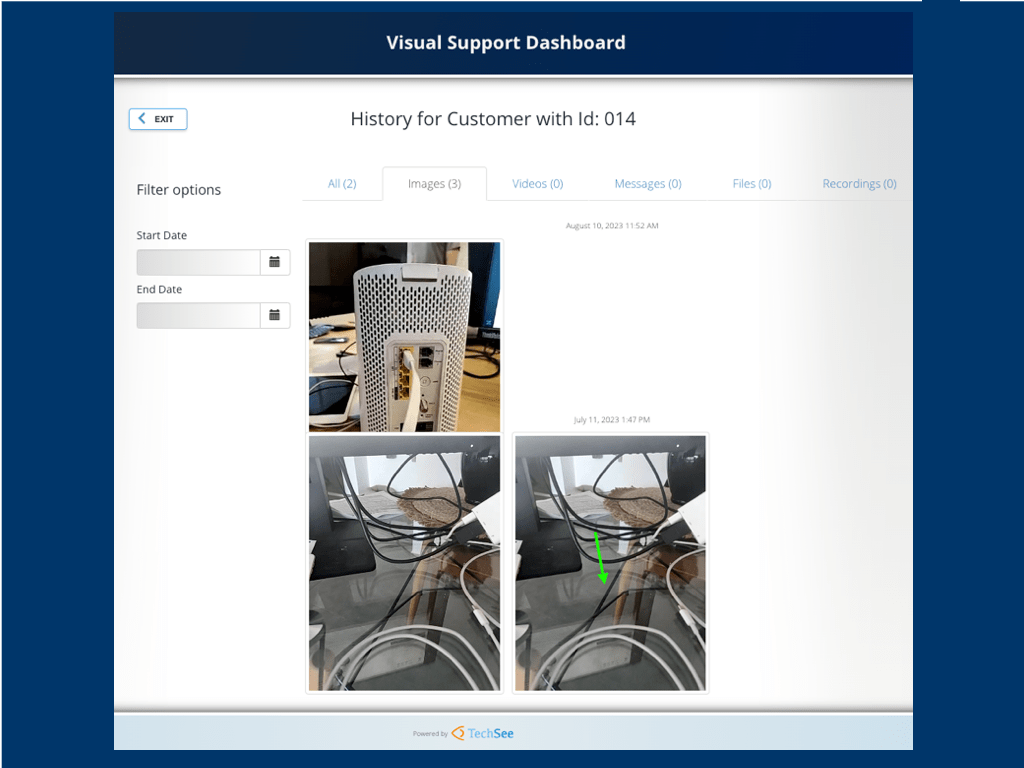The image size is (1024, 768).
Task: Open the white router photo thumbnail
Action: click(404, 336)
